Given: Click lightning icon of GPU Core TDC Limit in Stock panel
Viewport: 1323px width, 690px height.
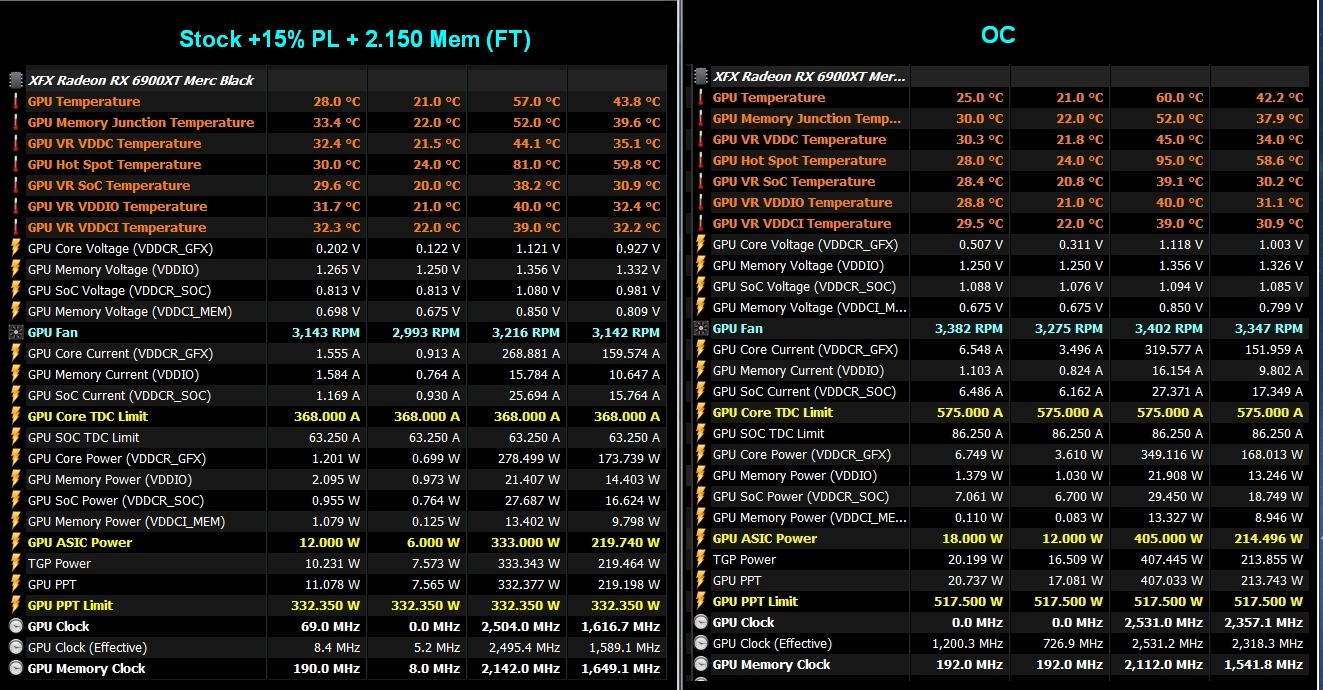Looking at the screenshot, I should click(15, 416).
